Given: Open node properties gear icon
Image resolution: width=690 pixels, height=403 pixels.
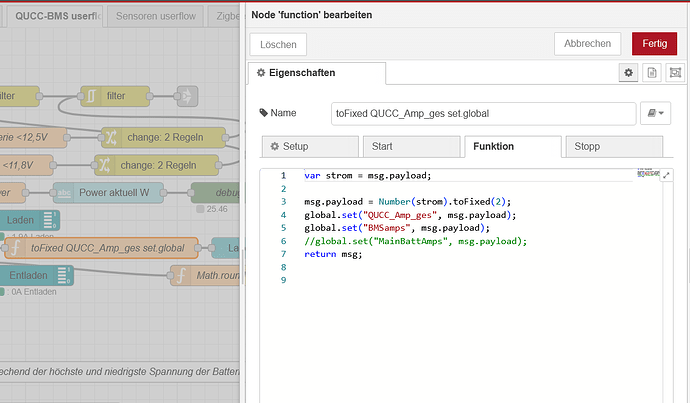Looking at the screenshot, I should [x=629, y=73].
